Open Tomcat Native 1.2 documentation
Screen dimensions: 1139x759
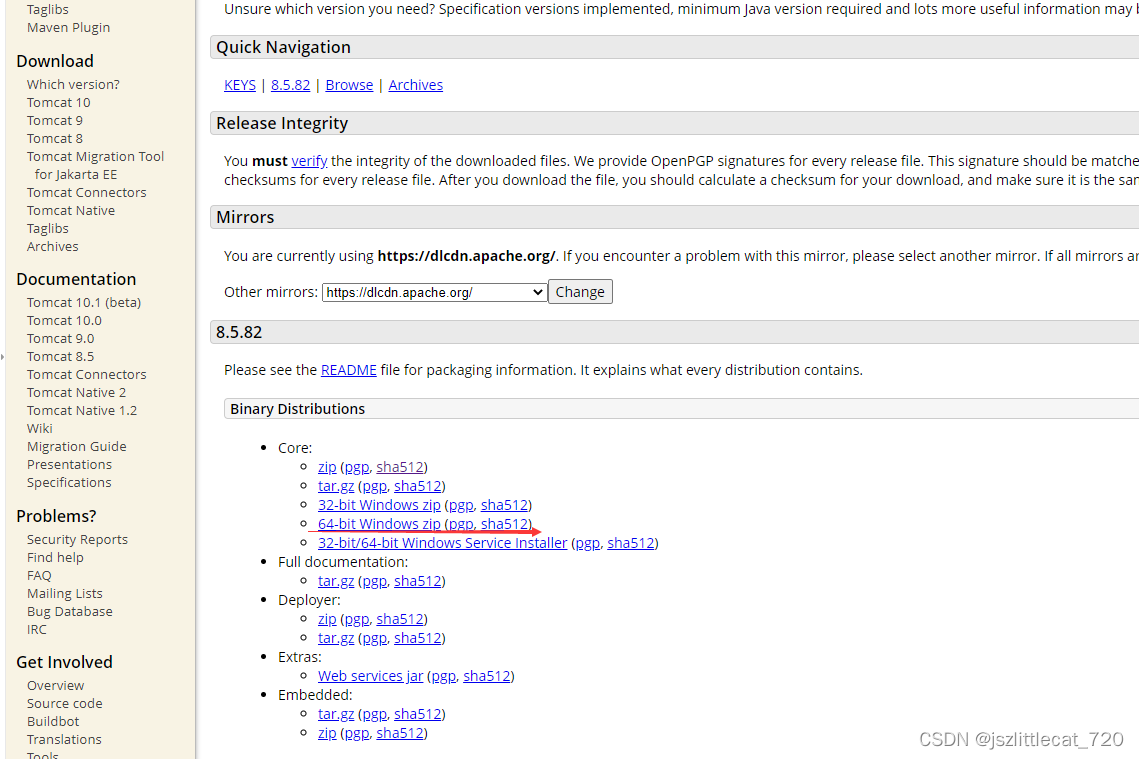(82, 410)
